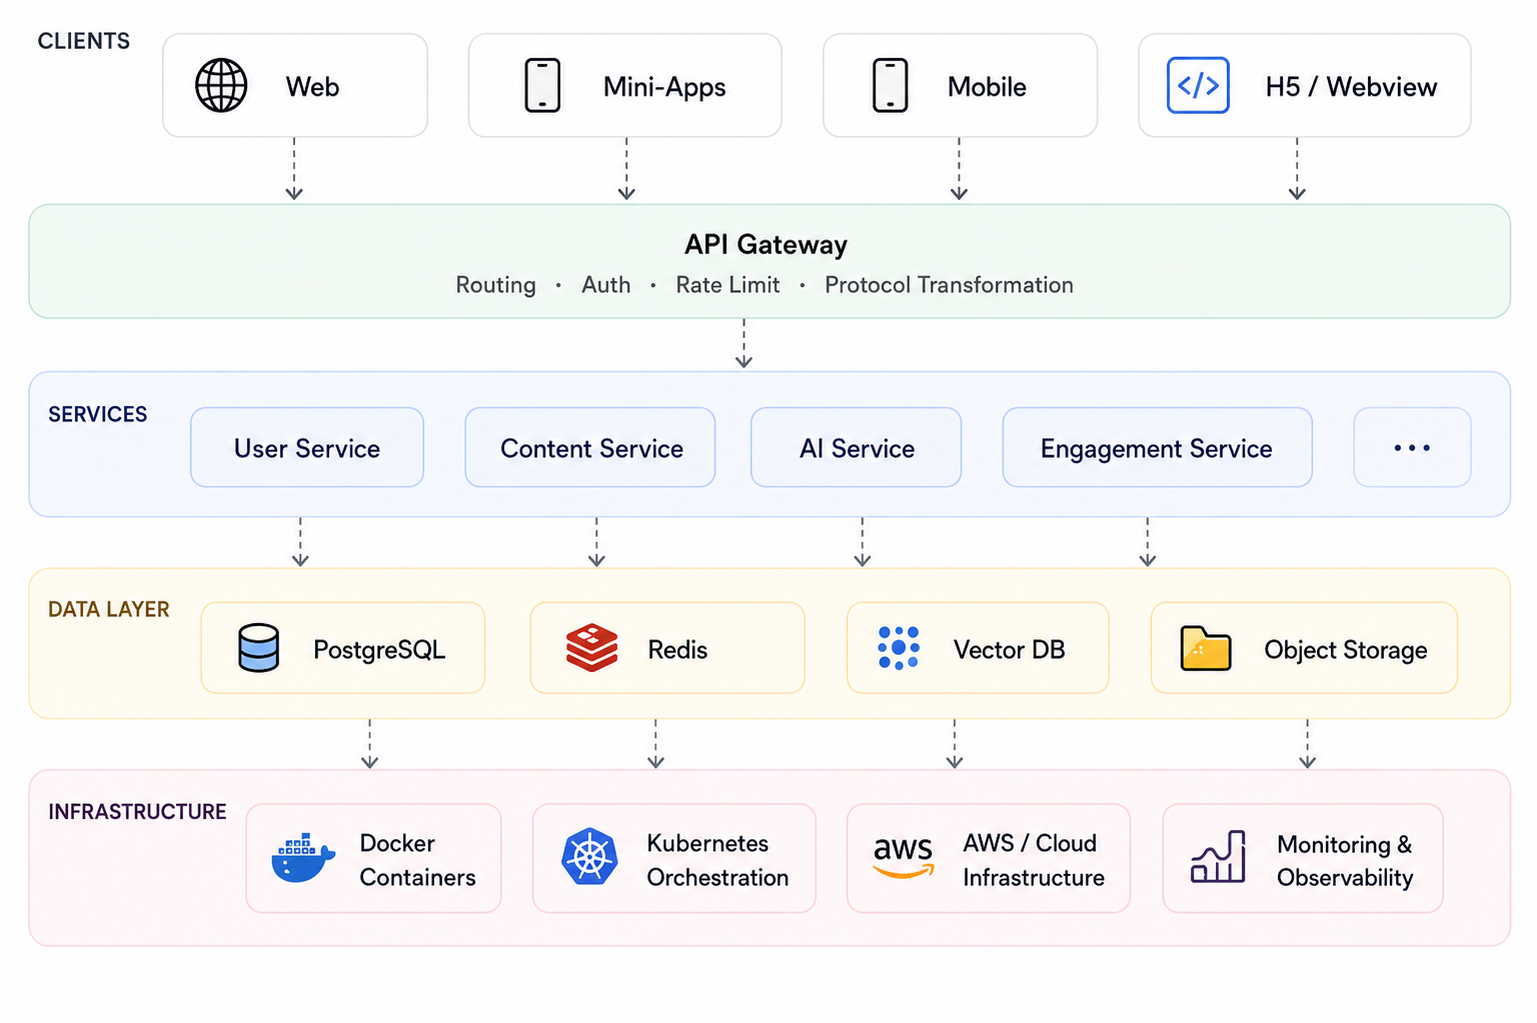Select the Engagement Service box
The width and height of the screenshot is (1537, 1023).
click(x=1157, y=447)
